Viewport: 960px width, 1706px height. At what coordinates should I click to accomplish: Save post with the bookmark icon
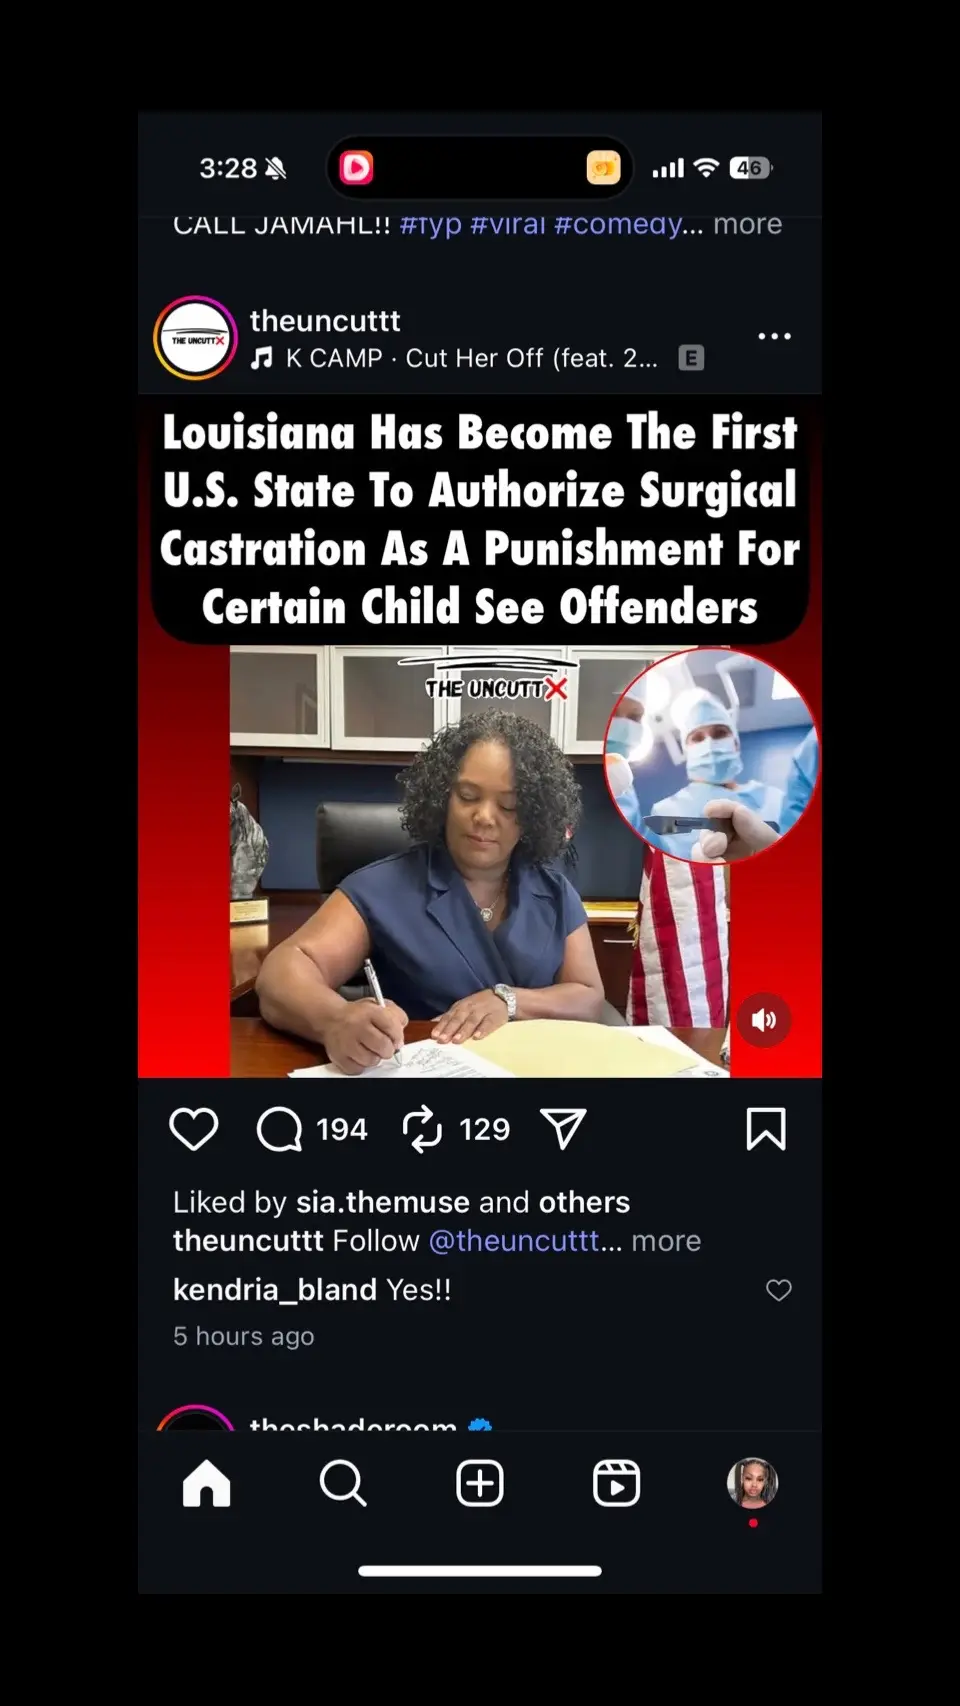pyautogui.click(x=766, y=1129)
